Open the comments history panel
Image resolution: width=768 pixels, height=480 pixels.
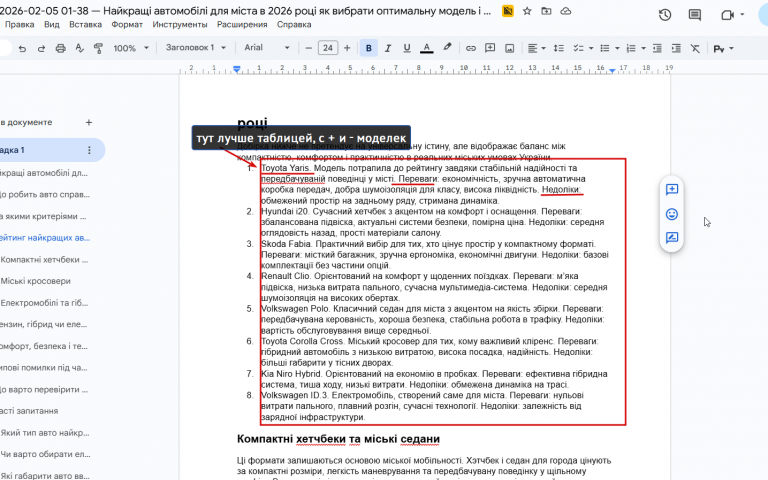(x=695, y=15)
